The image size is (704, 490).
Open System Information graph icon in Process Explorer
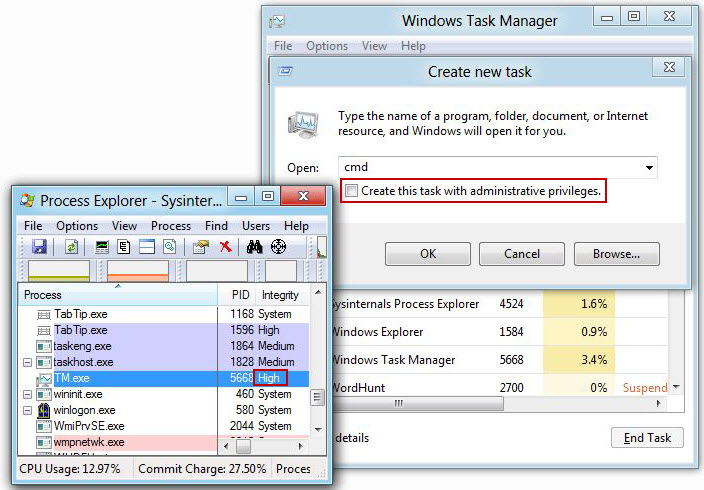point(102,247)
